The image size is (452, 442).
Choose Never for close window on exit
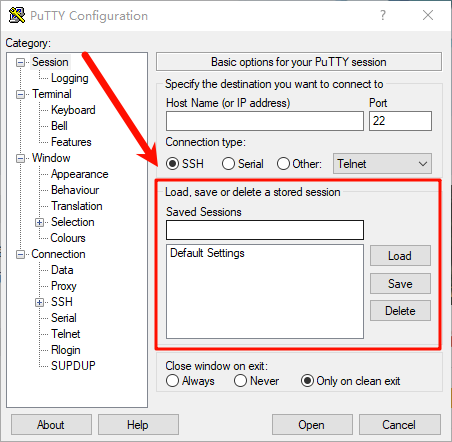240,381
